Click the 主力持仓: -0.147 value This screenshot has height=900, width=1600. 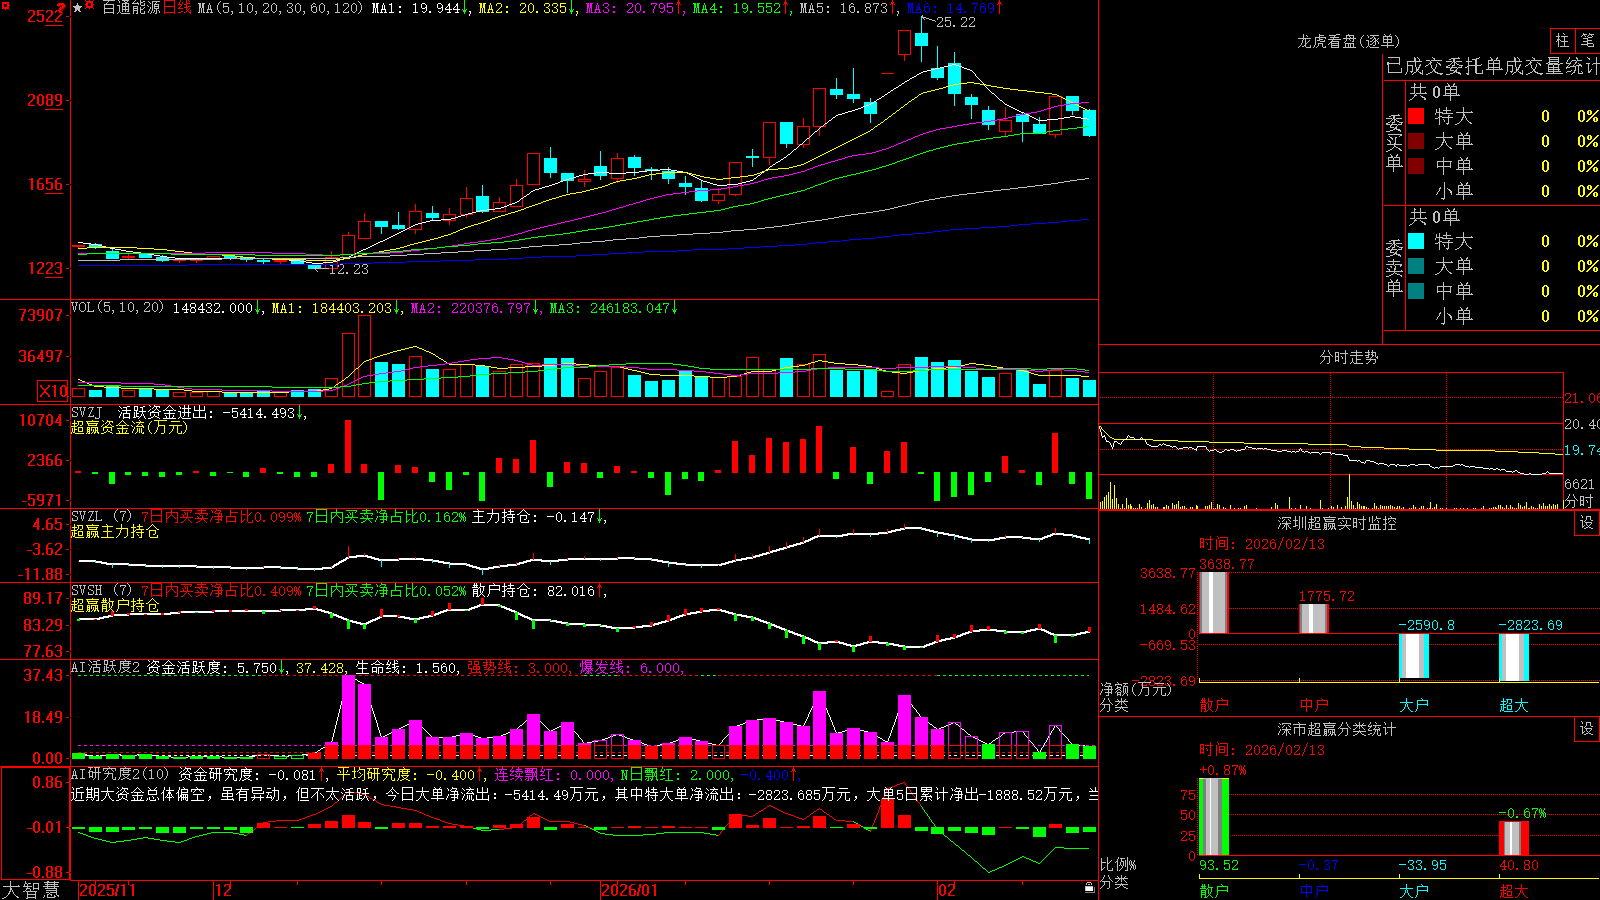click(534, 517)
